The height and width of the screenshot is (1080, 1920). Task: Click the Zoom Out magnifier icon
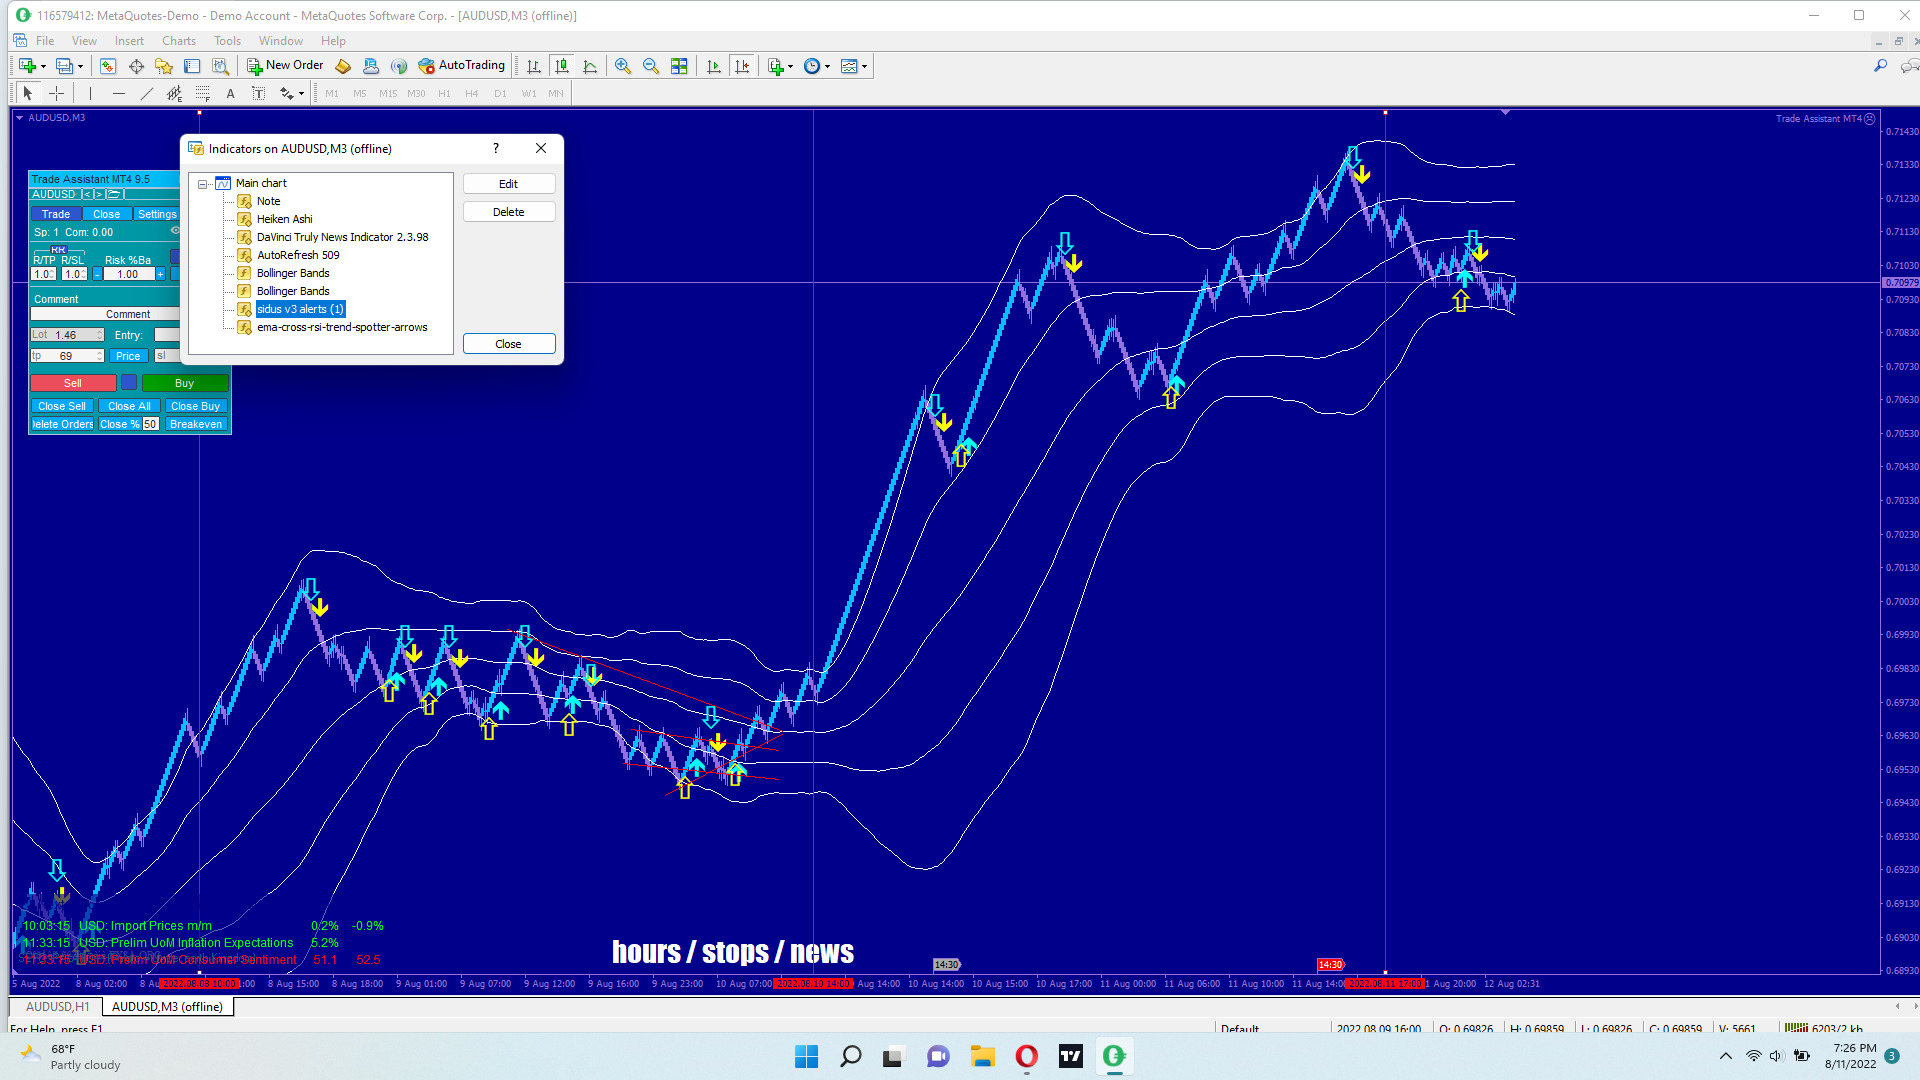click(651, 66)
